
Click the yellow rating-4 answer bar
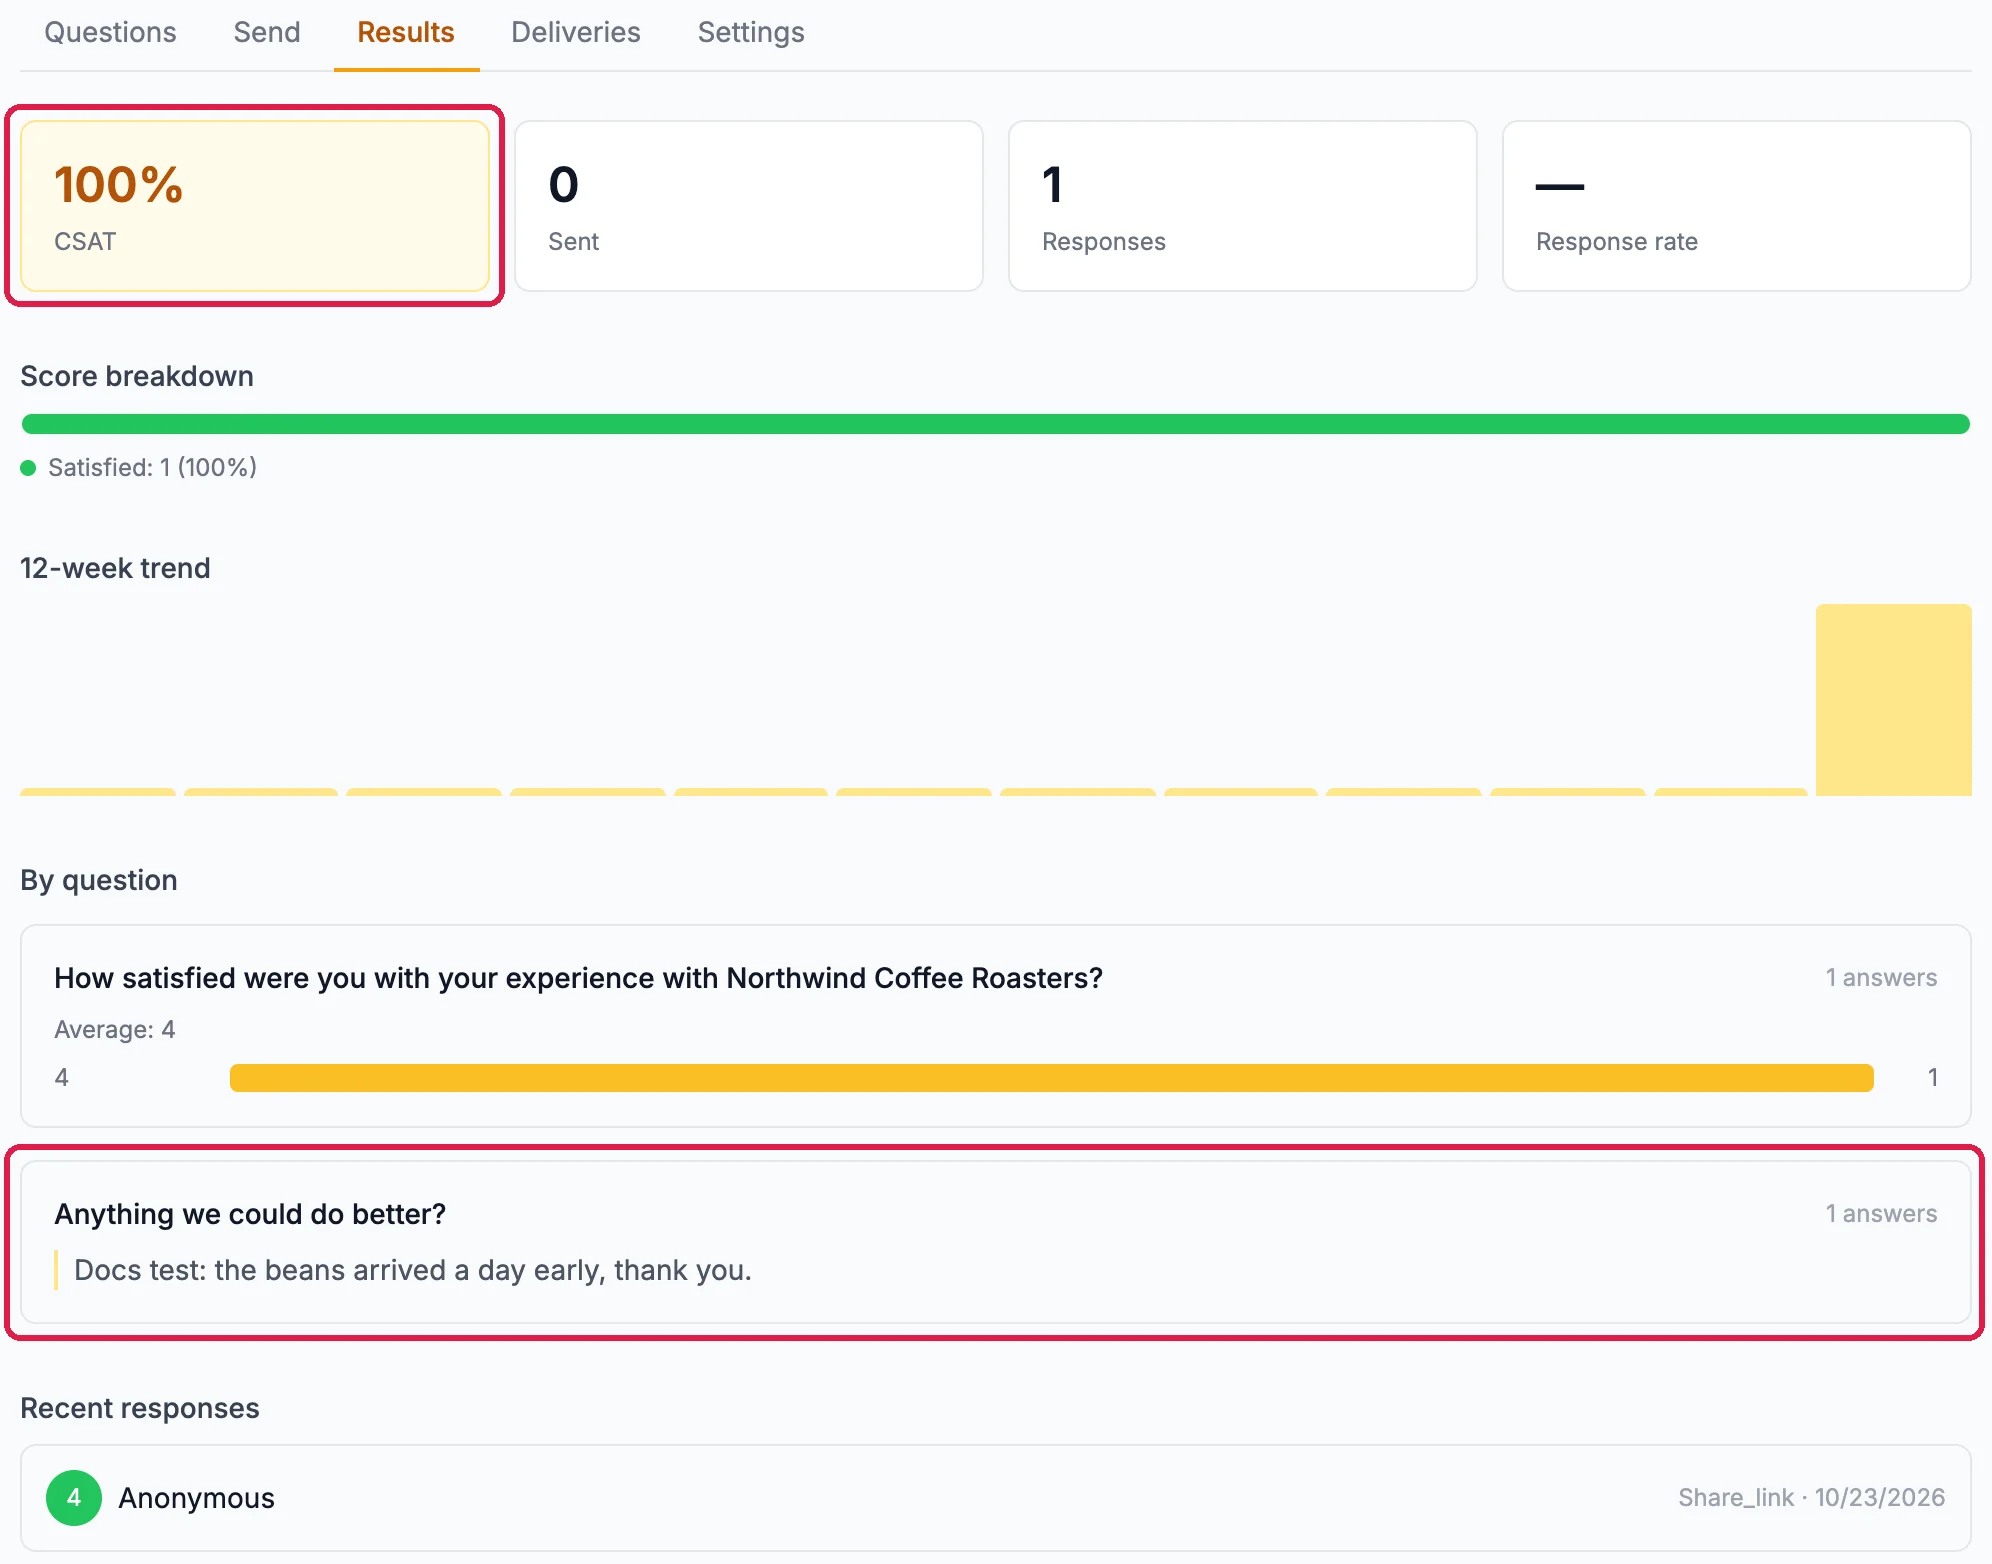click(x=1052, y=1078)
